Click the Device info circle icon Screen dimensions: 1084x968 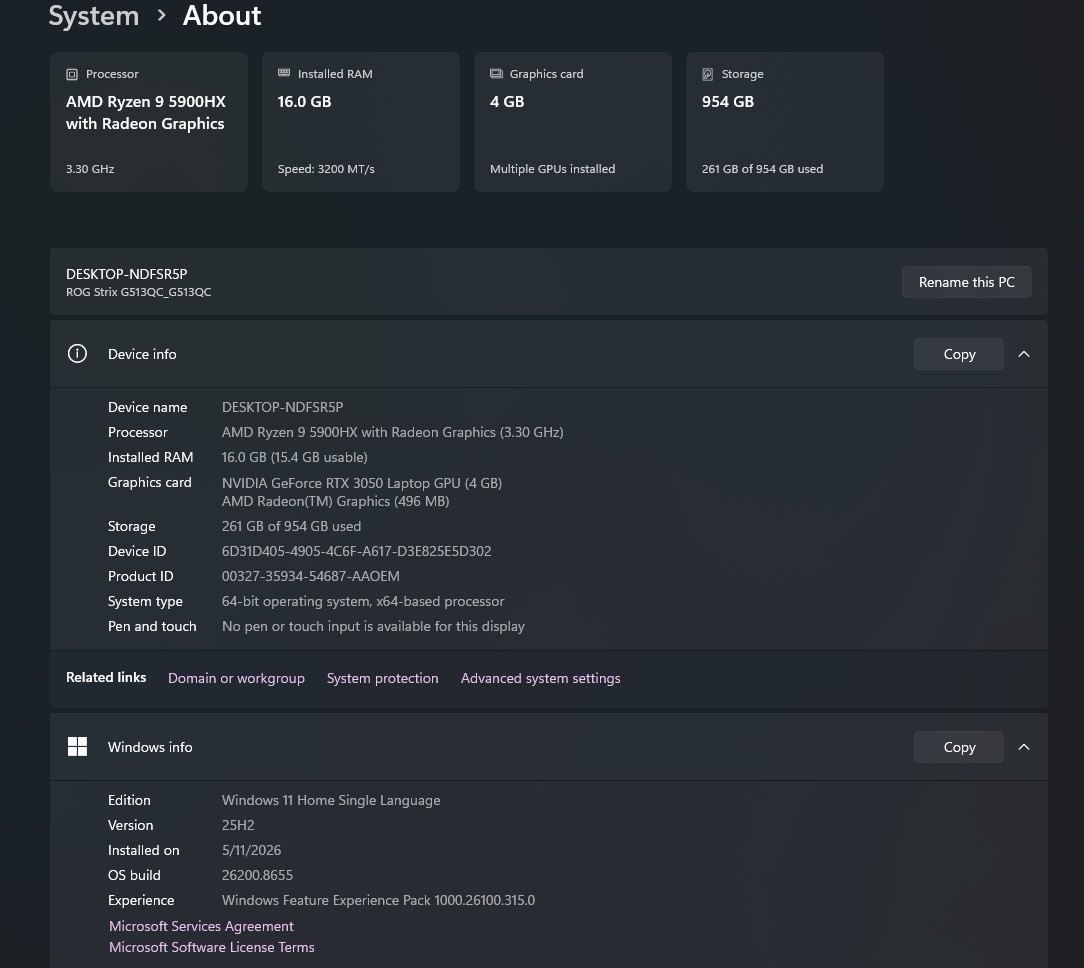pyautogui.click(x=77, y=354)
